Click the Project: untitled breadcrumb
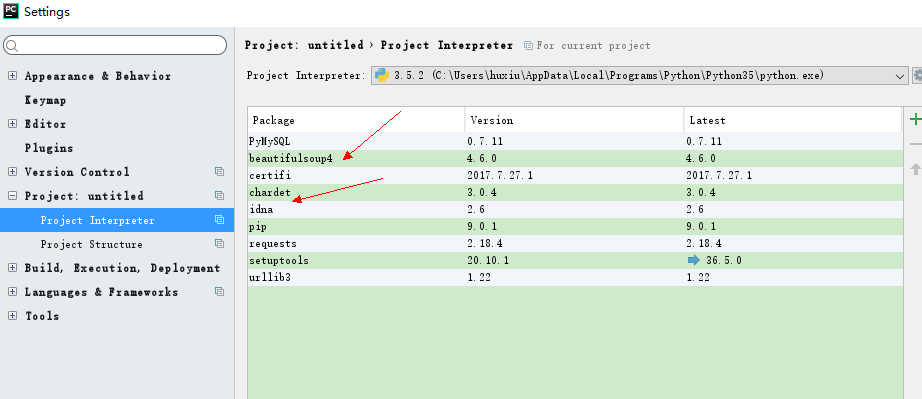Screen dimensions: 922x399 (304, 45)
